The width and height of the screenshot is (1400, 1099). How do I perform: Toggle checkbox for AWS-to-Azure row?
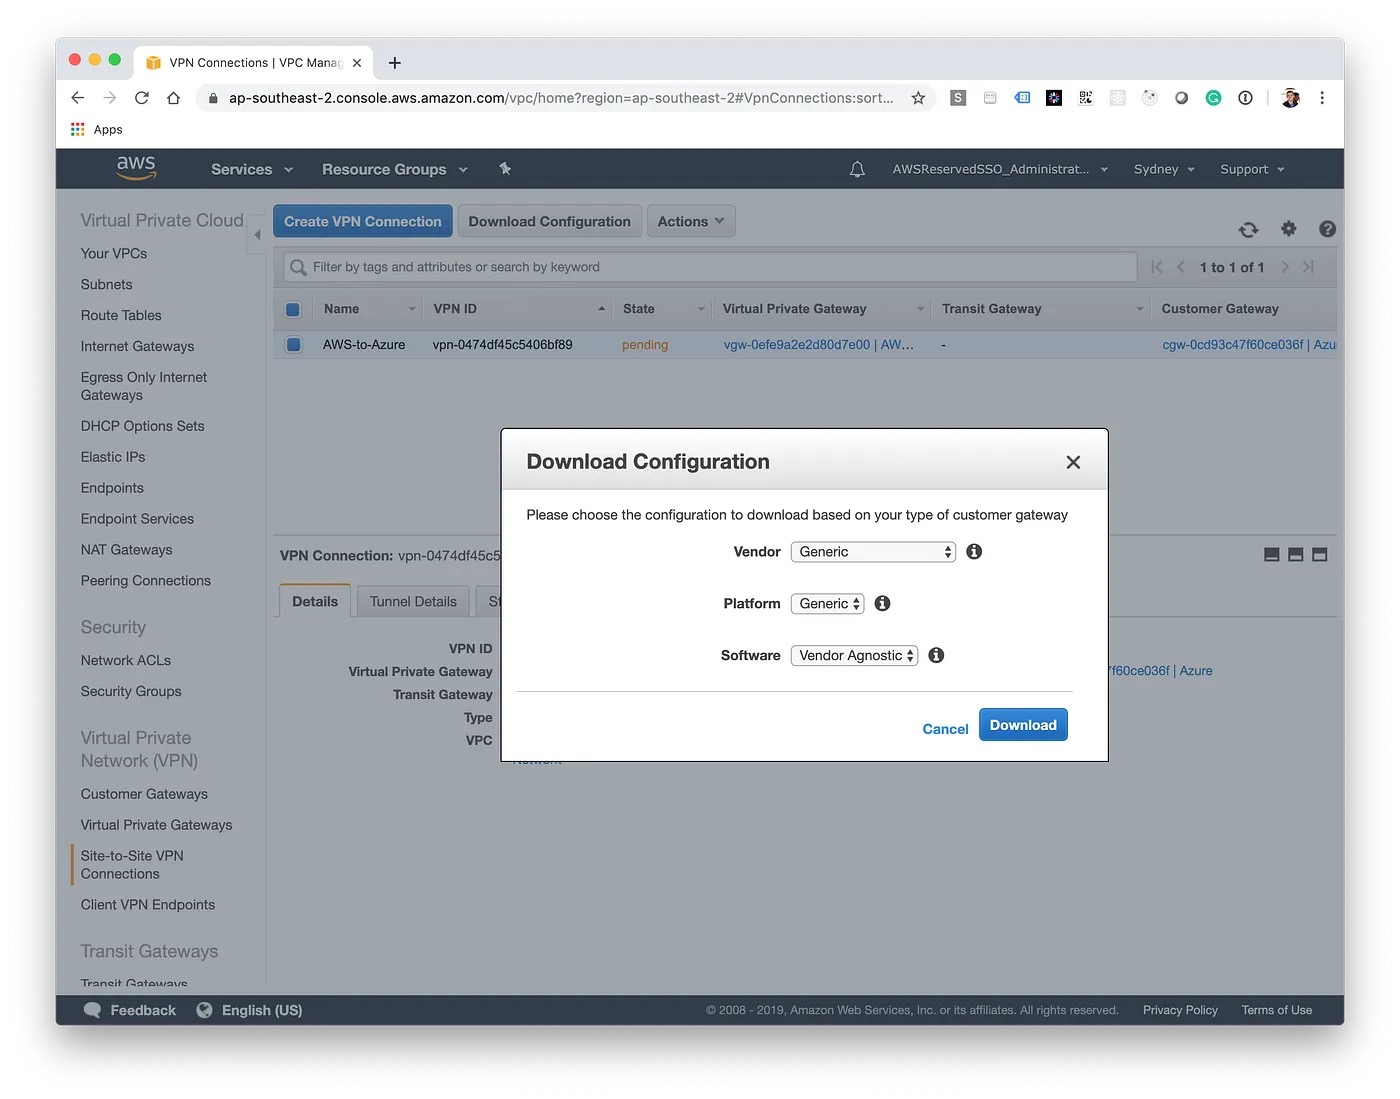click(293, 345)
